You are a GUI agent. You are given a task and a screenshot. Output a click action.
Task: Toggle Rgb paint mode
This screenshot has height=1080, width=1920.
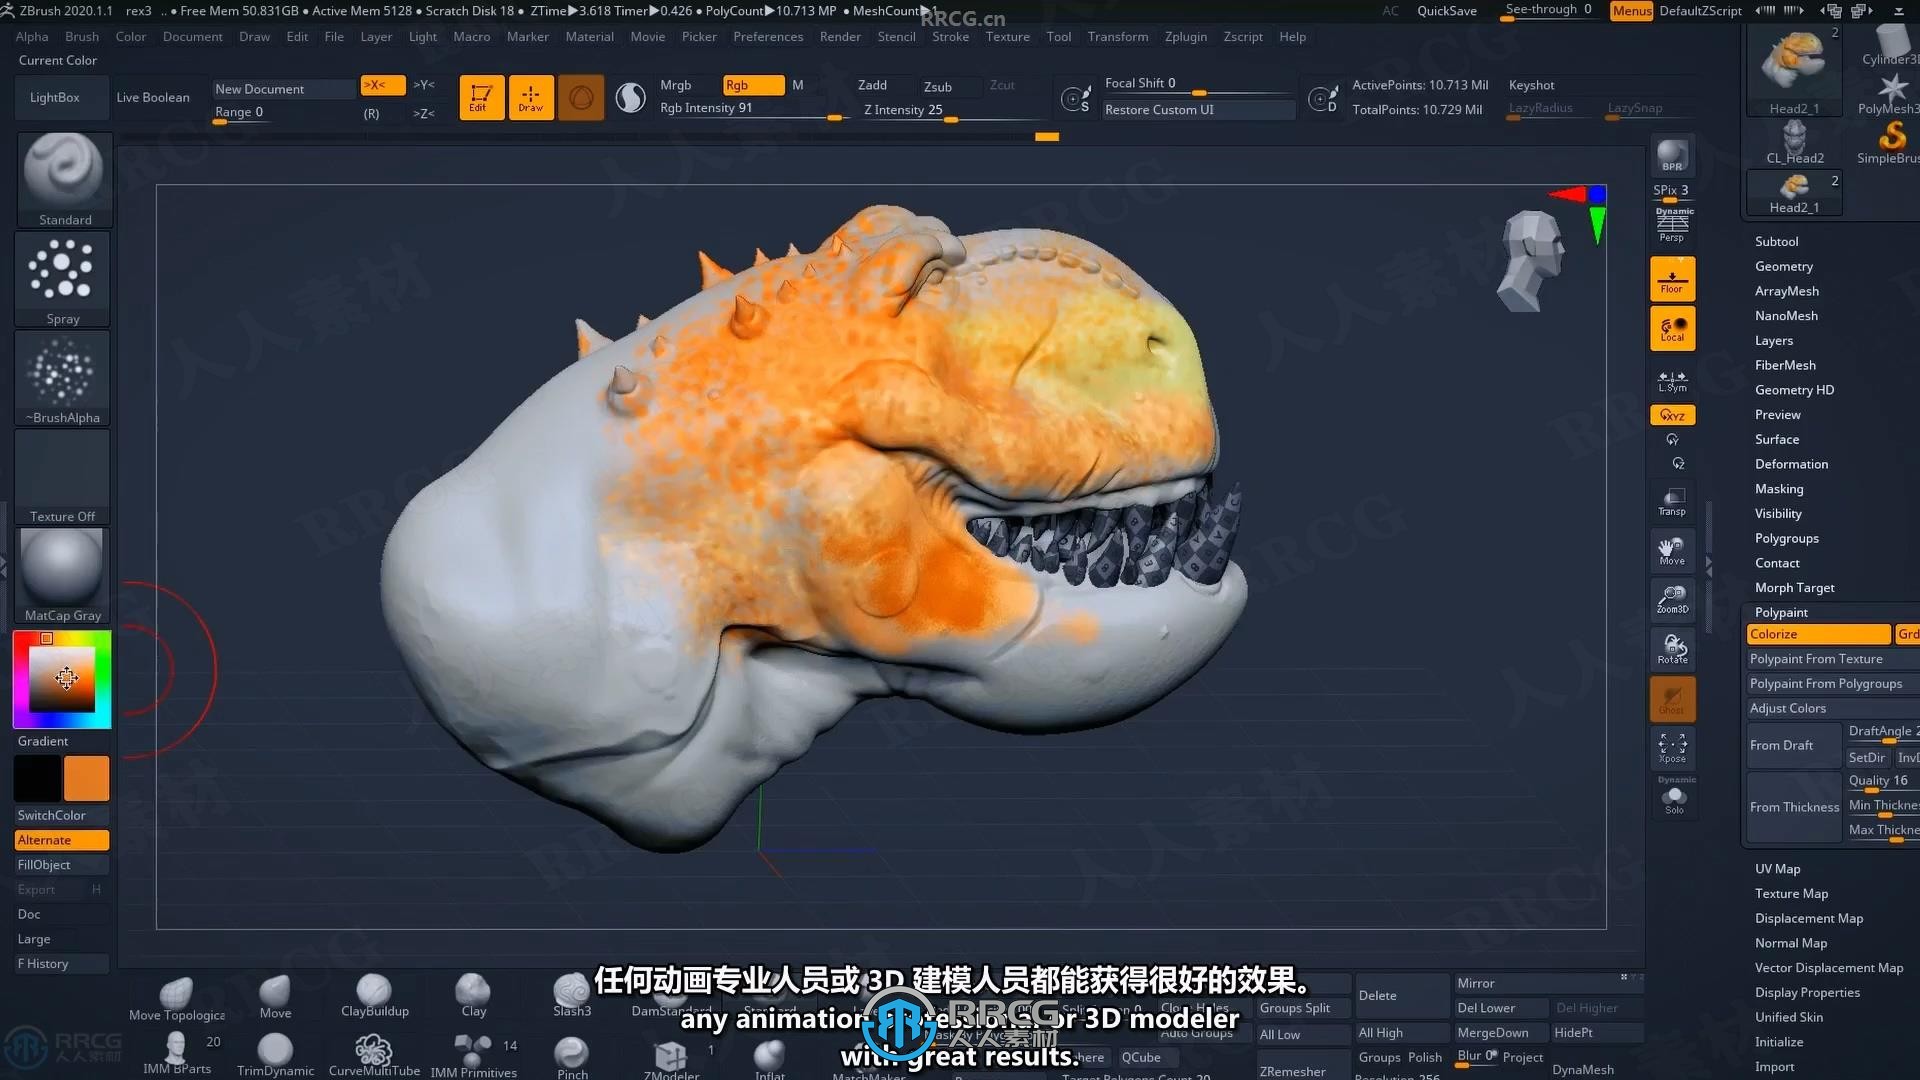(x=753, y=85)
